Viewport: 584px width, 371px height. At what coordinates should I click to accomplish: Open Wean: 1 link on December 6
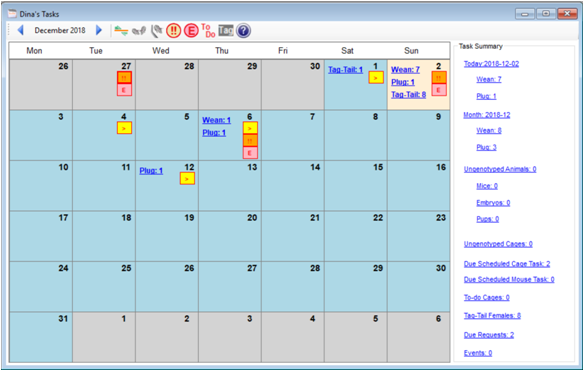(x=216, y=120)
